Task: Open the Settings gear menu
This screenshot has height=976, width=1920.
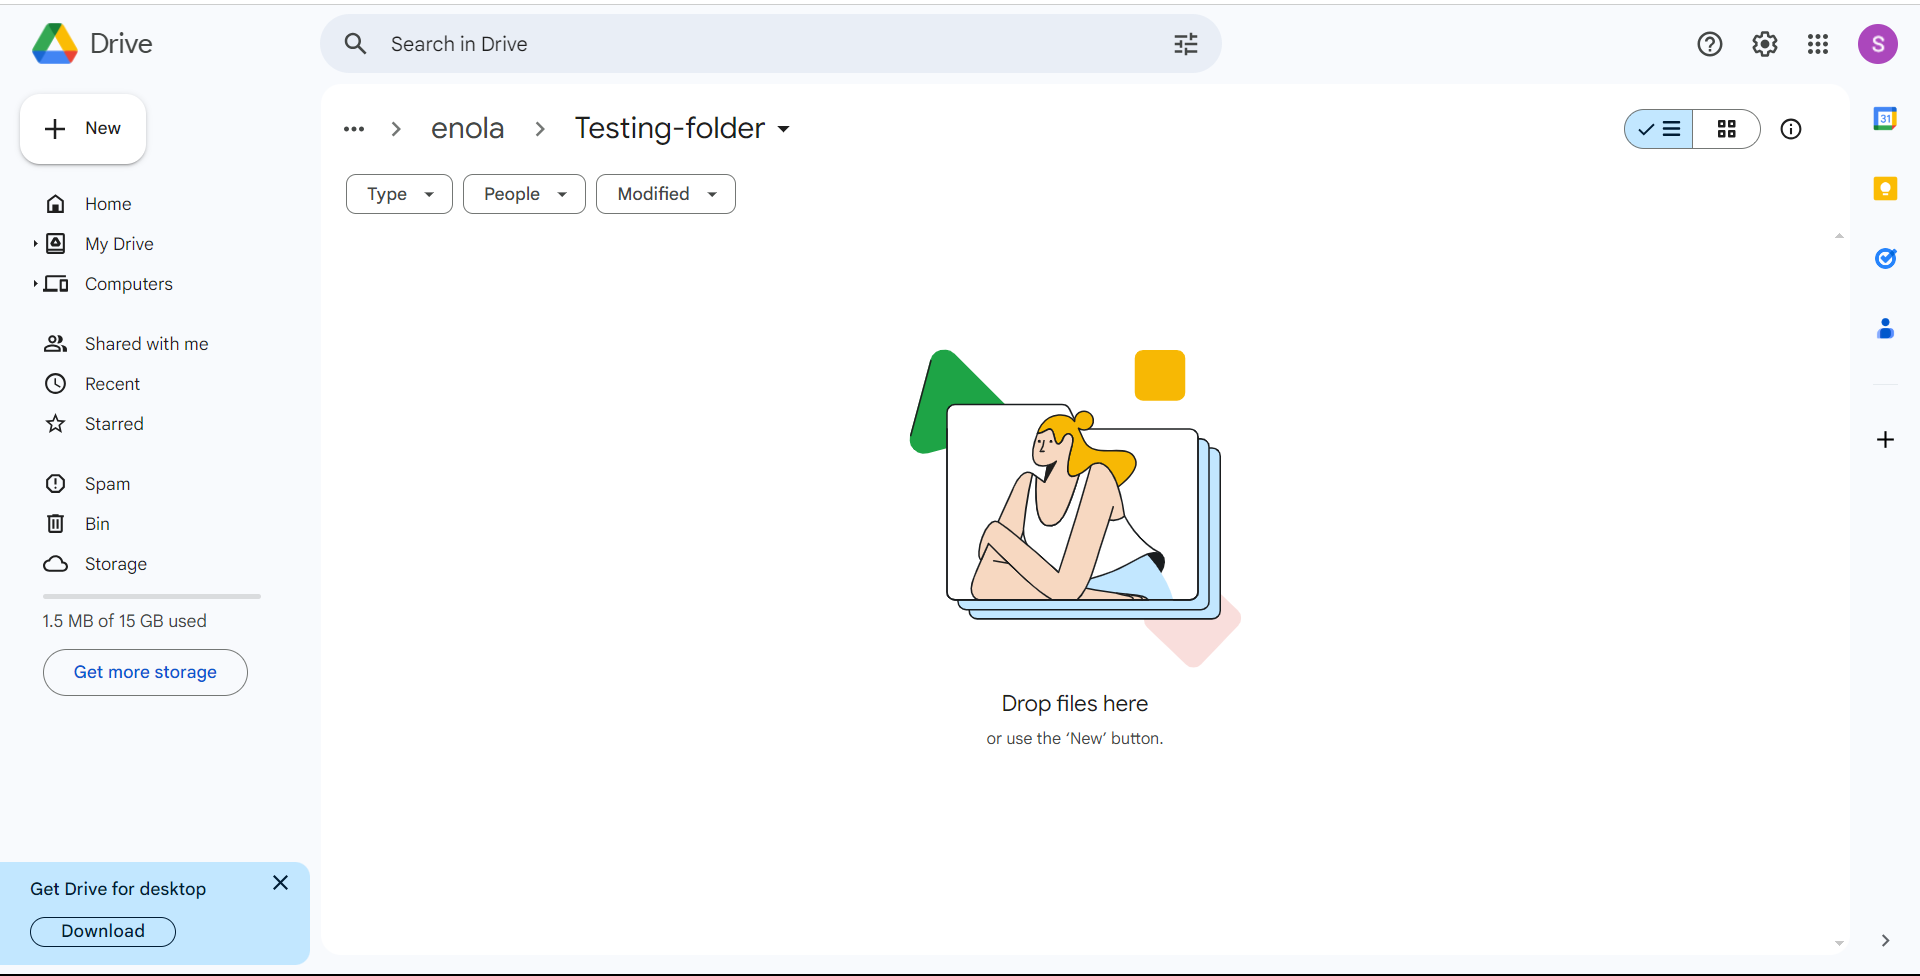Action: 1764,44
